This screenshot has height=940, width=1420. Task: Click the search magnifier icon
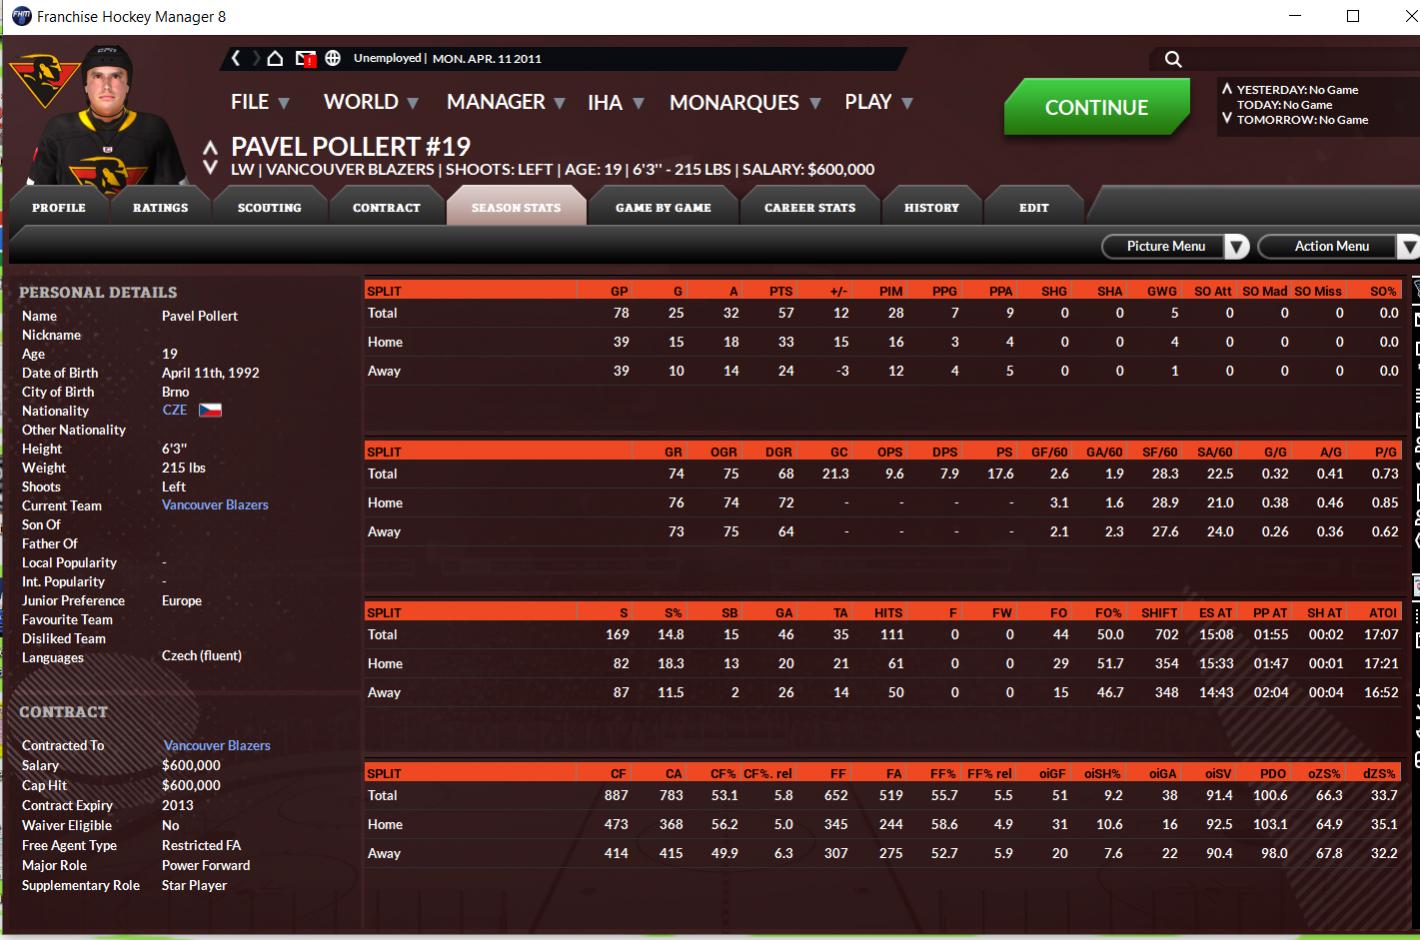click(1173, 60)
